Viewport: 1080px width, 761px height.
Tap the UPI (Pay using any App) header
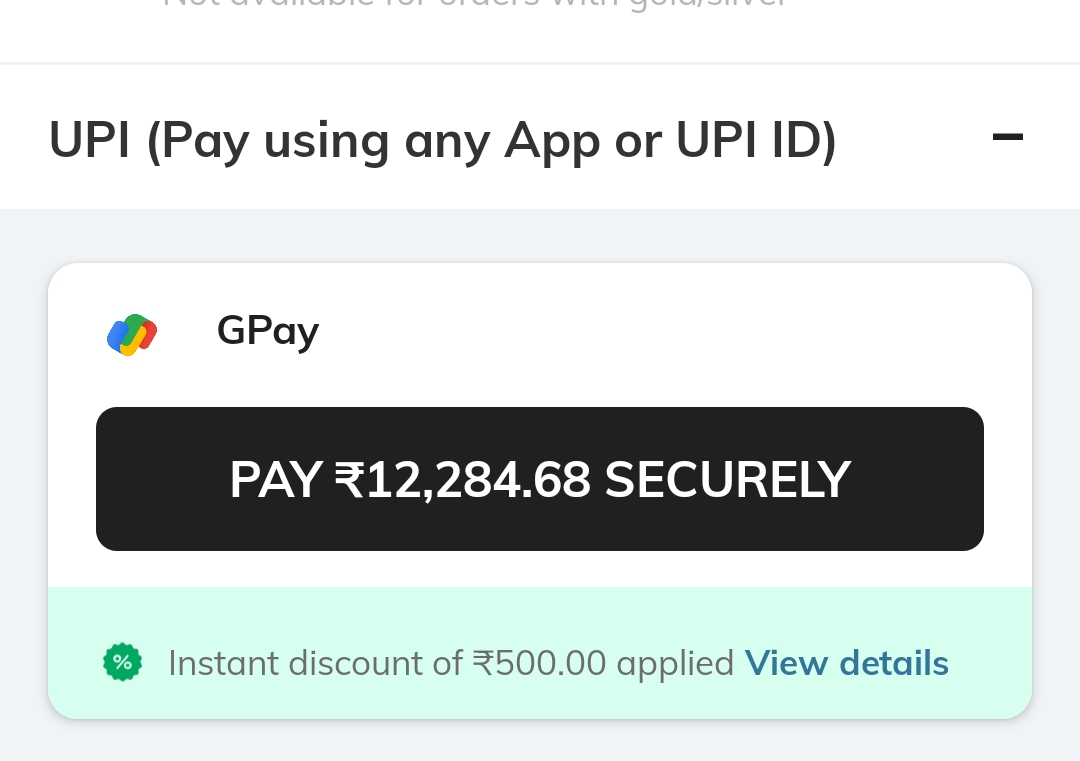442,140
